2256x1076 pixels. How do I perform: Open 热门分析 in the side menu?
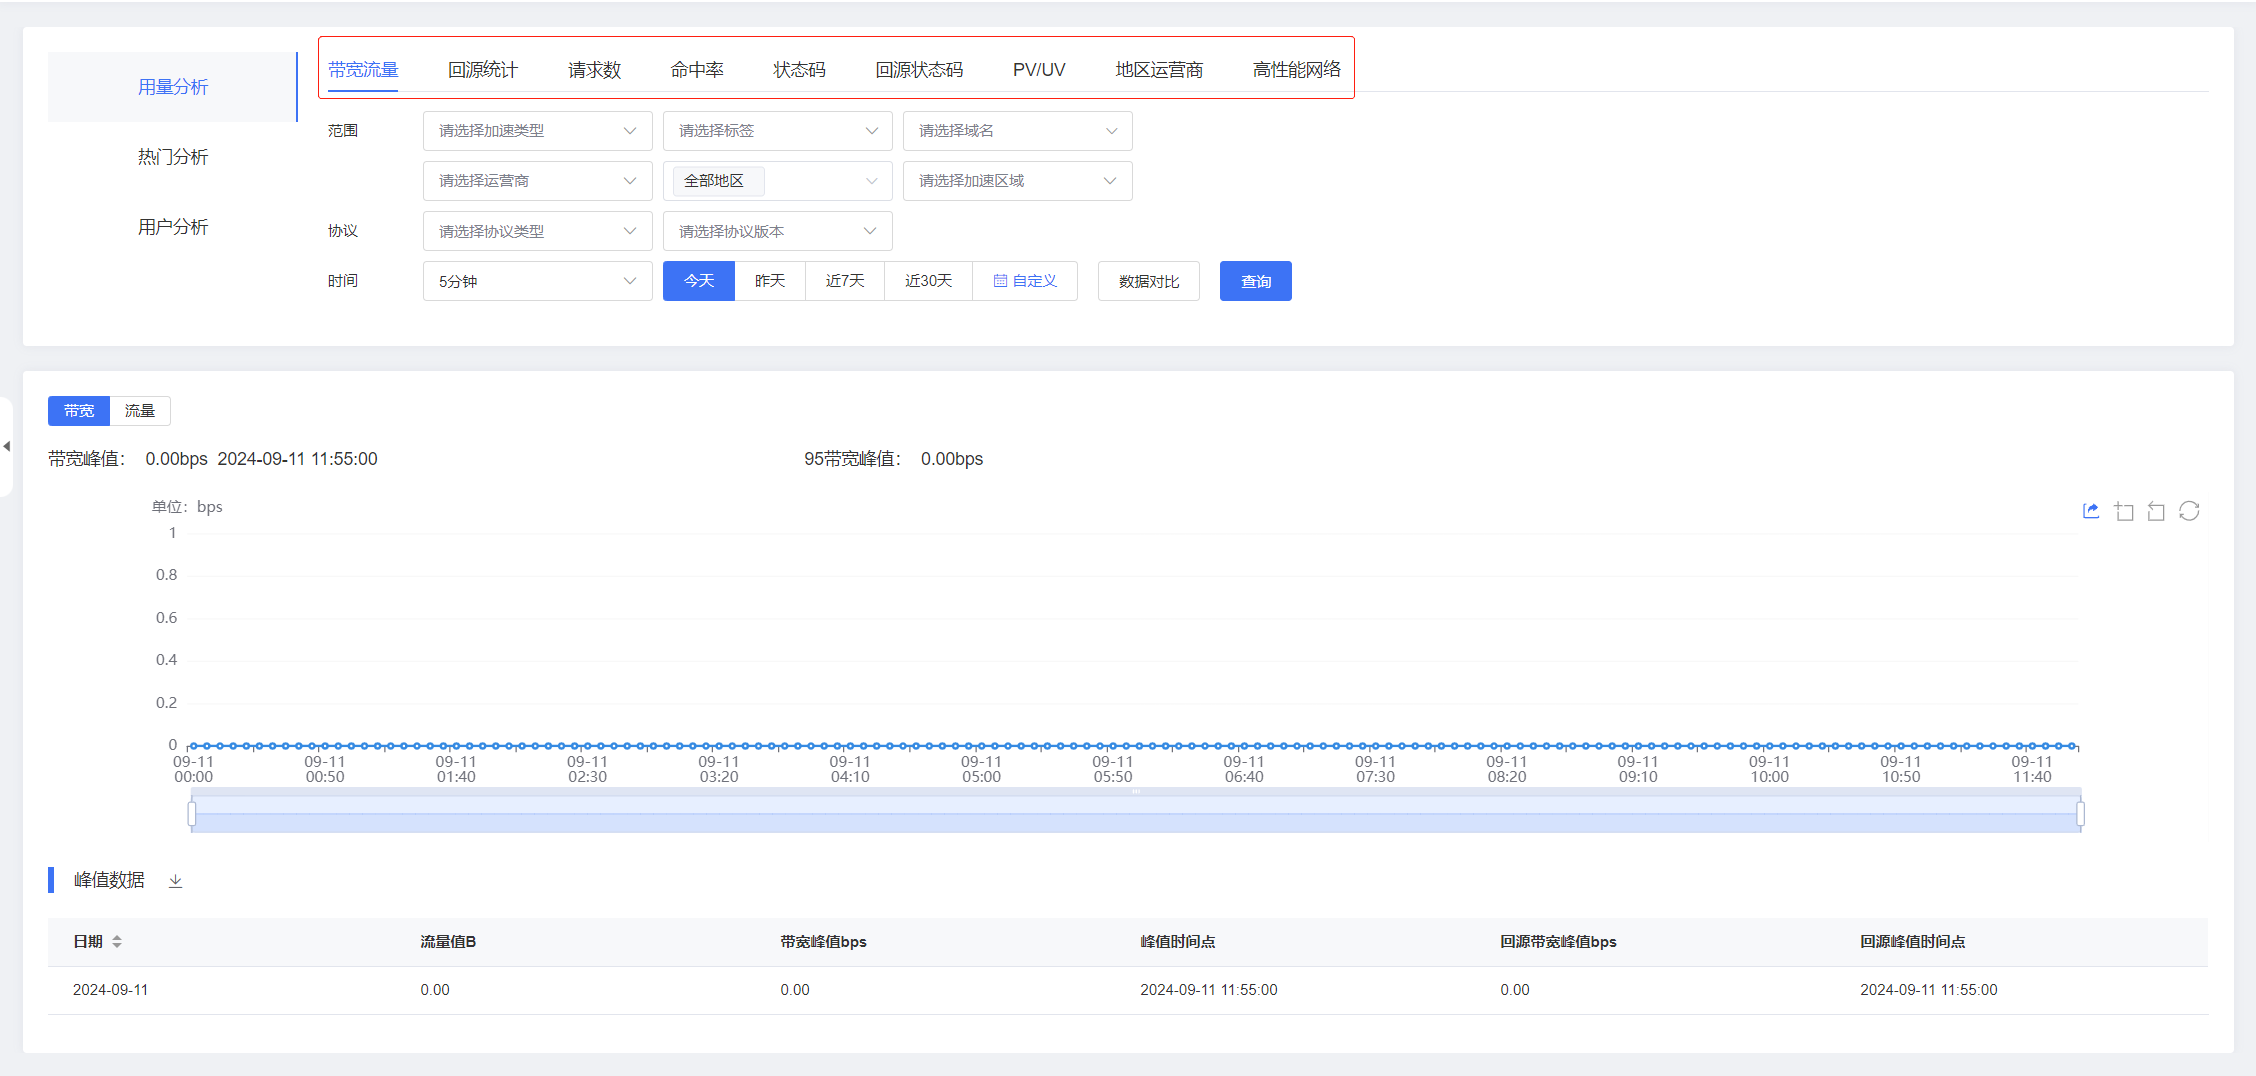[173, 157]
